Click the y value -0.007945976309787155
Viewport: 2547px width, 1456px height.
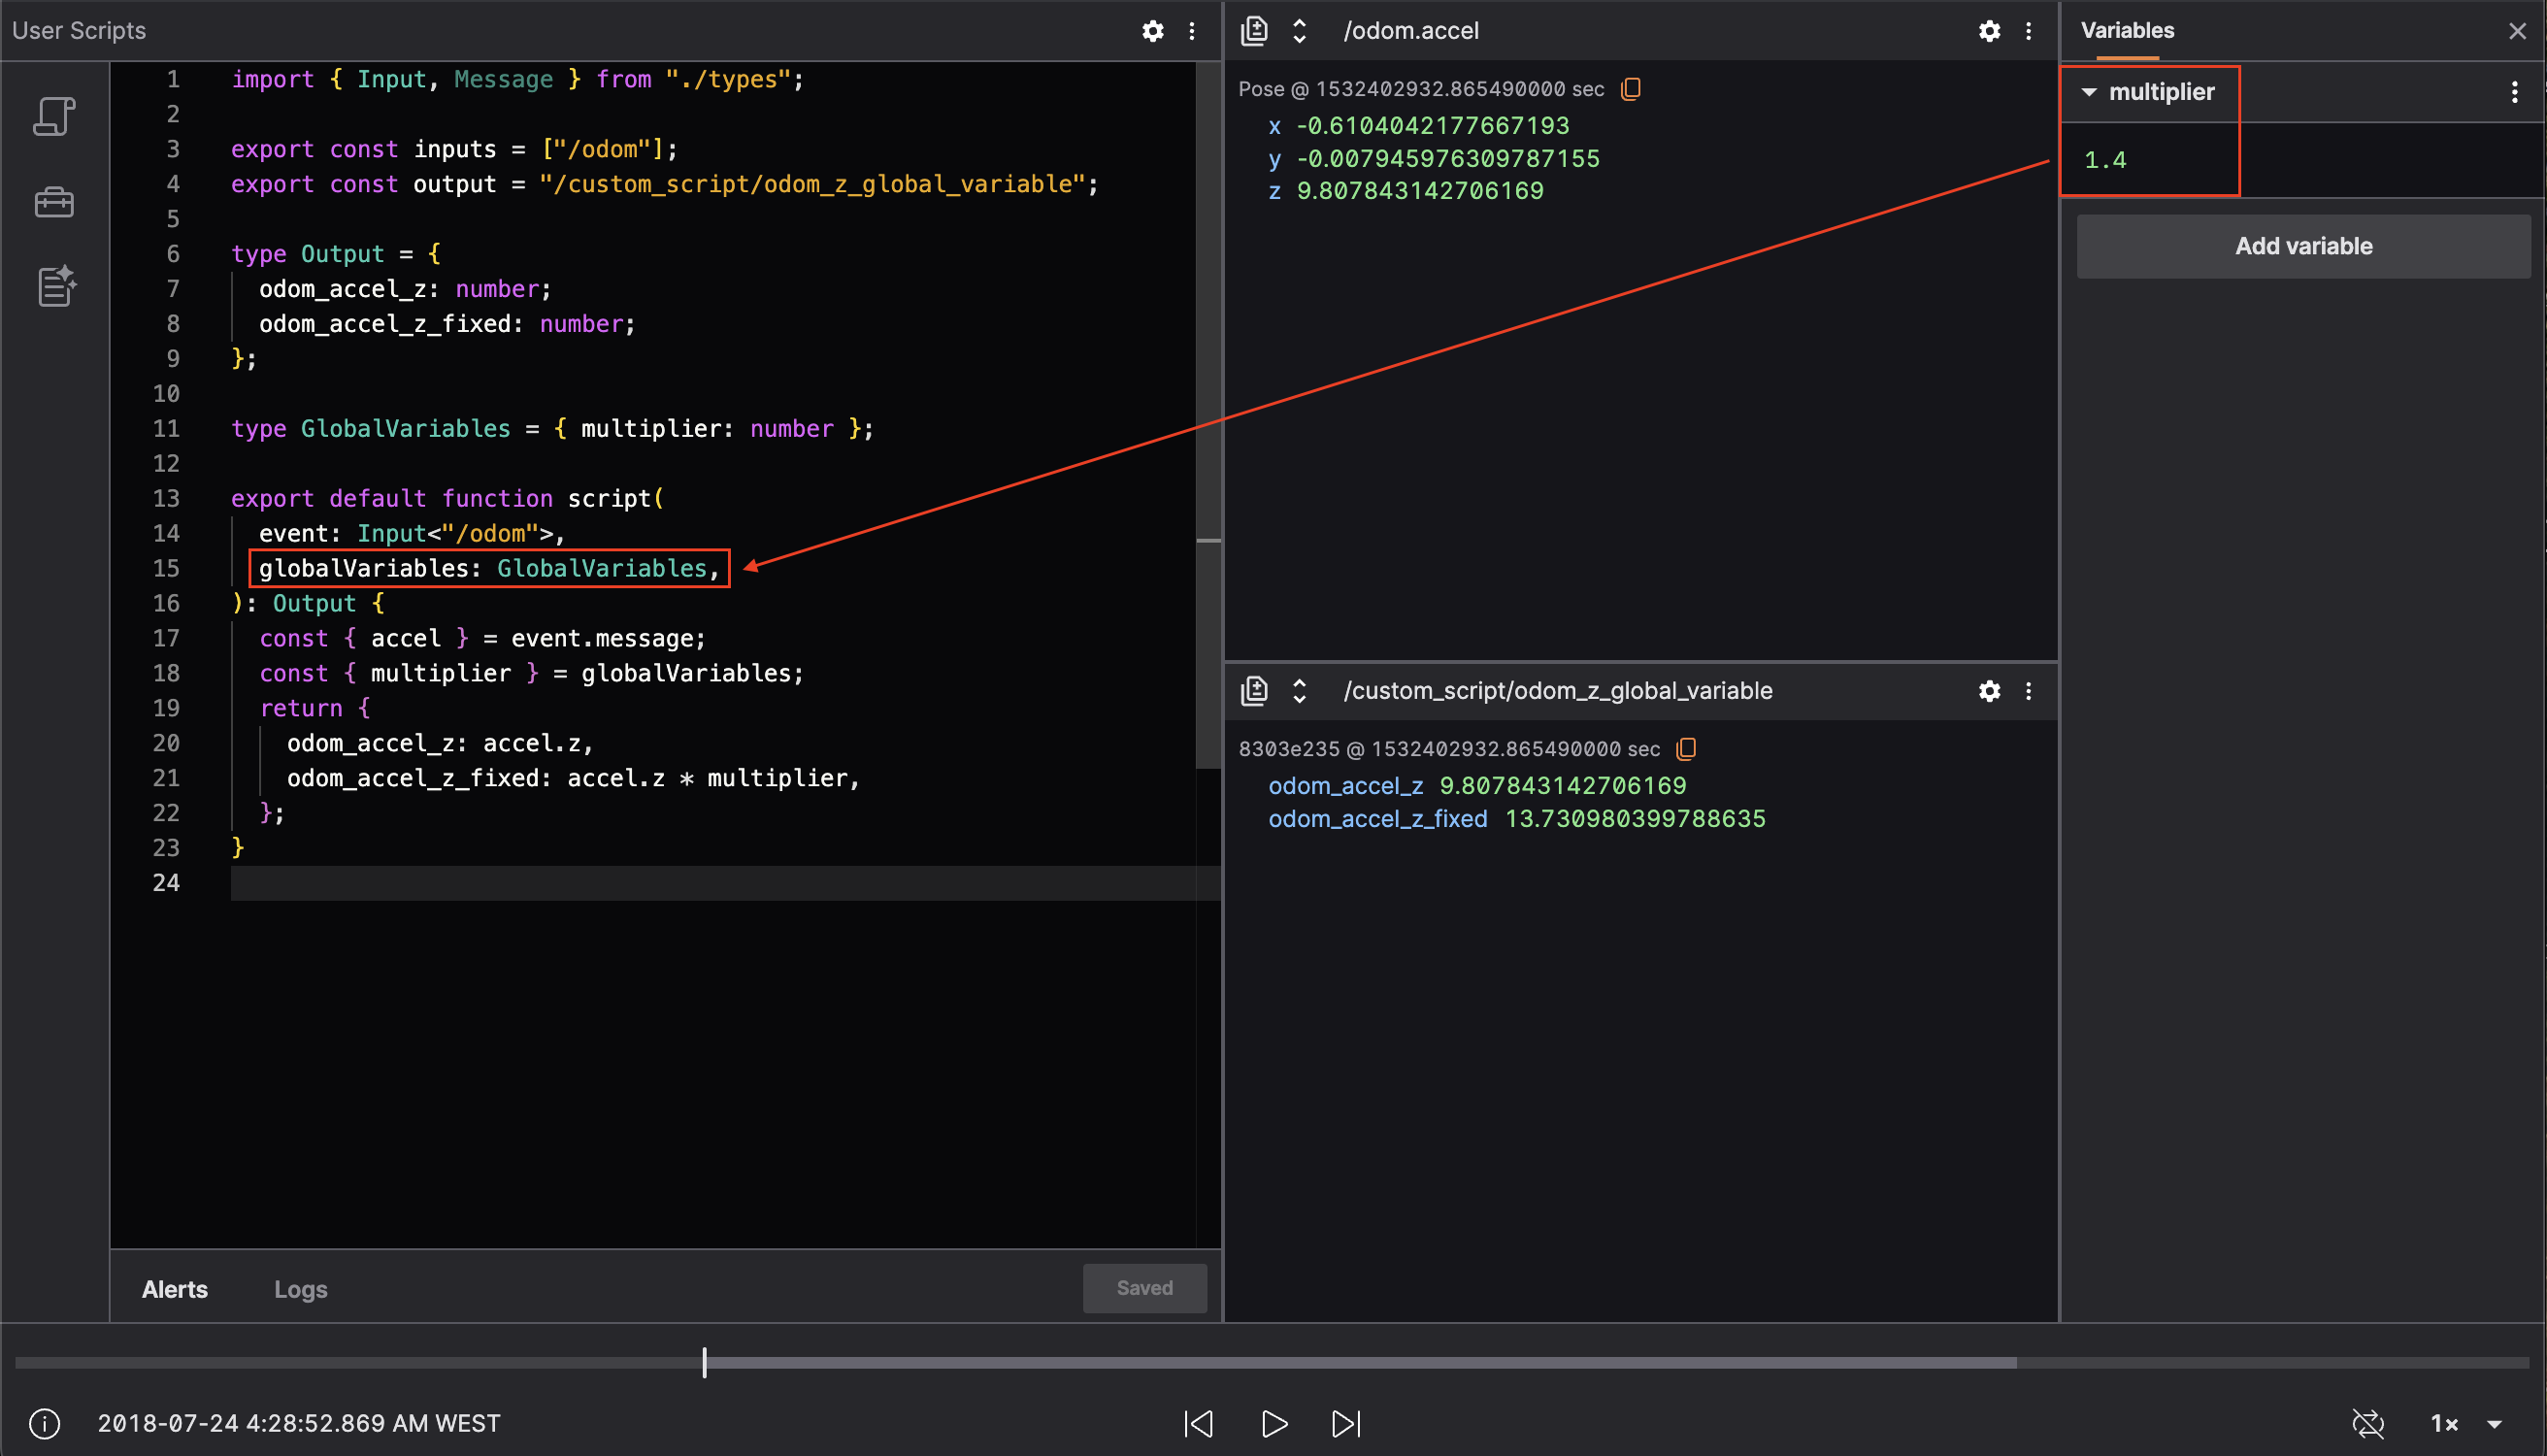click(1448, 159)
